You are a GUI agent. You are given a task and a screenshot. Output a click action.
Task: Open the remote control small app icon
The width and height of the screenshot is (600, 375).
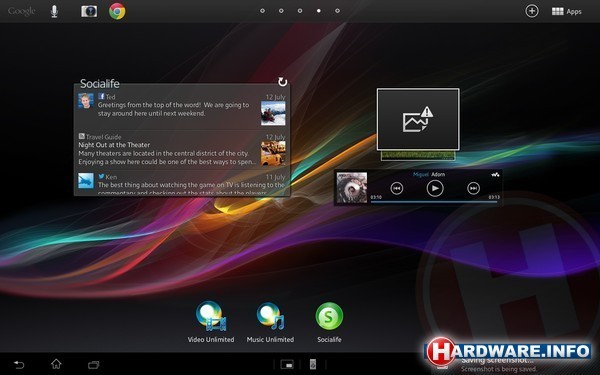click(313, 364)
